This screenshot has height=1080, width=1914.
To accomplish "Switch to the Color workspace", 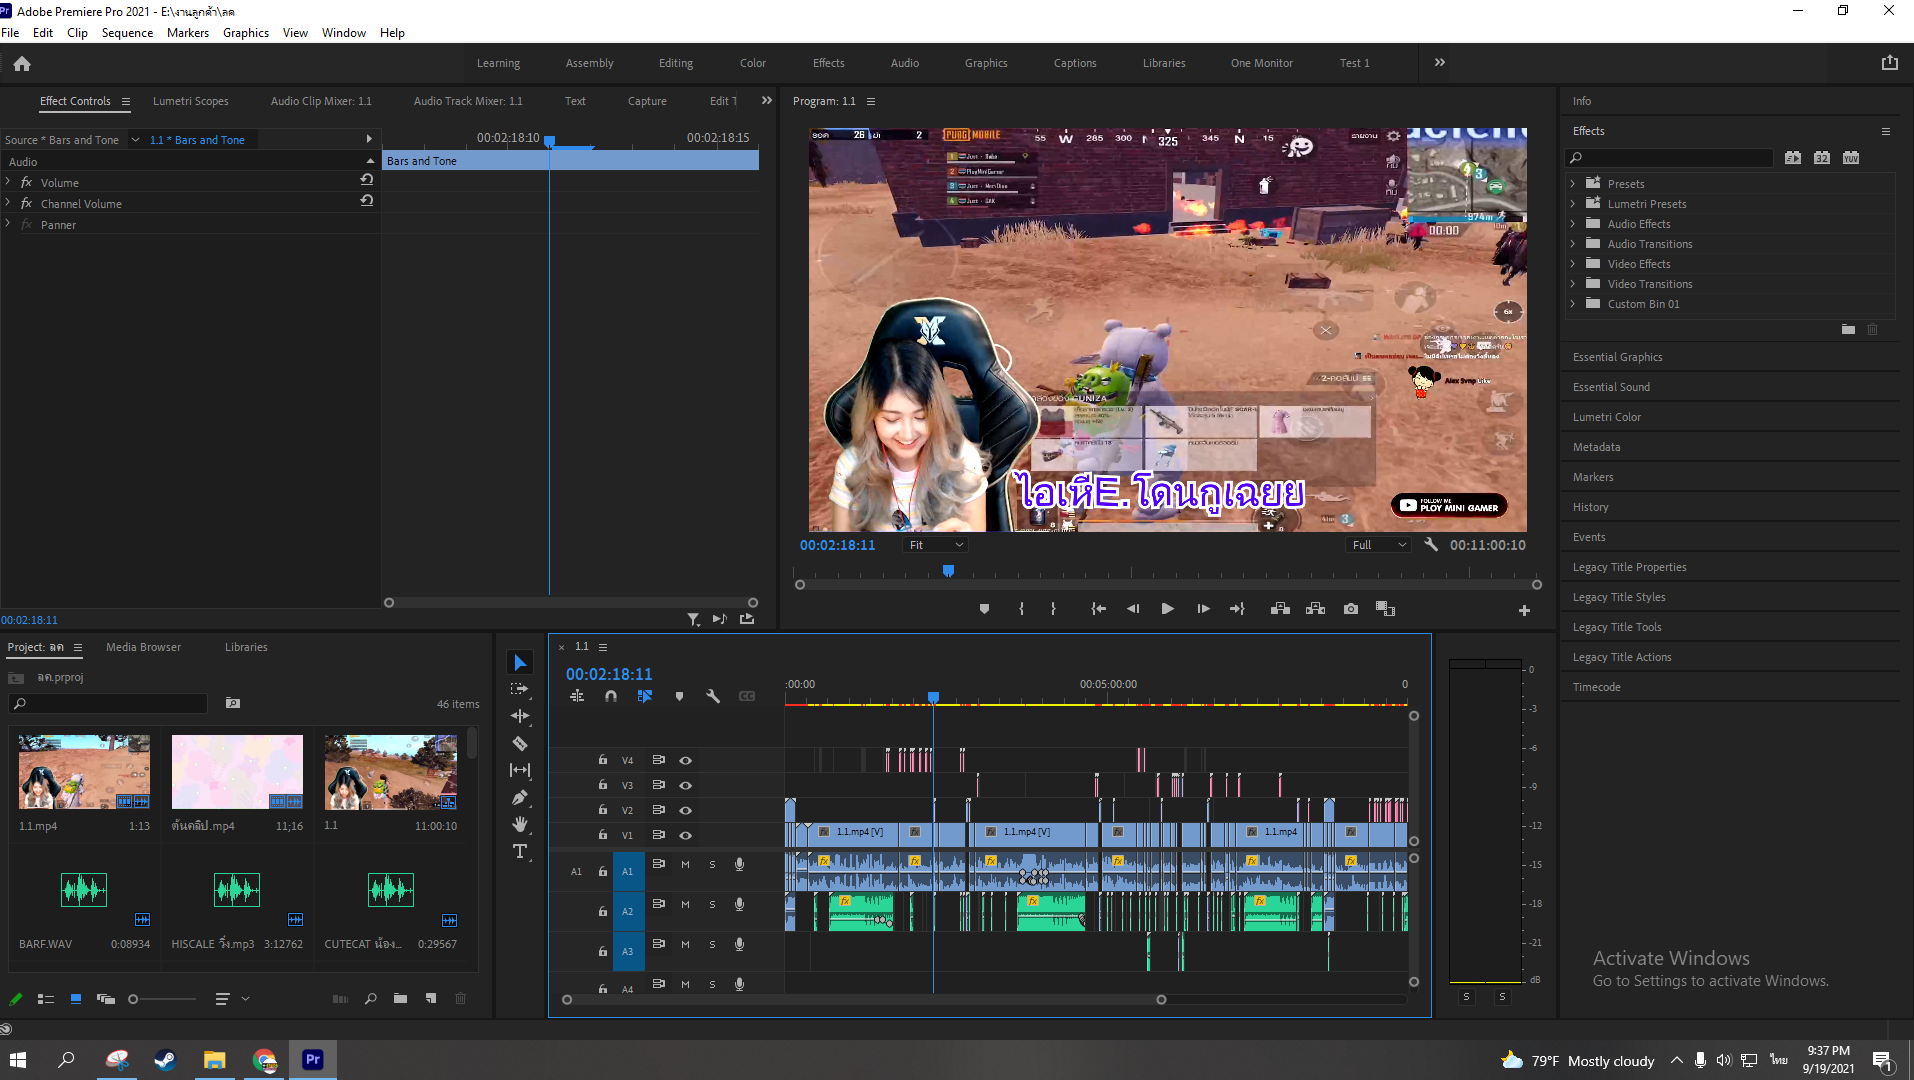I will (x=753, y=63).
